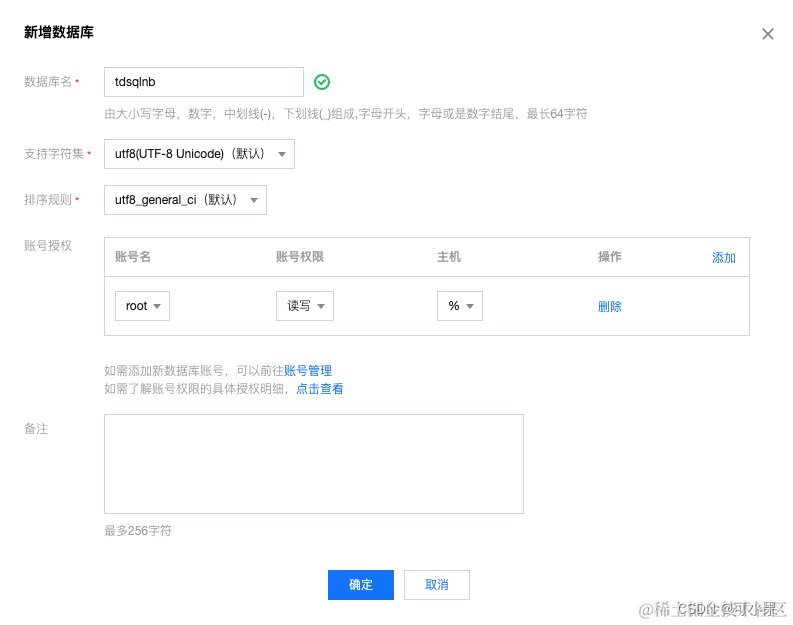This screenshot has height=625, width=793.
Task: Confirm with the 确定 button
Action: (x=361, y=585)
